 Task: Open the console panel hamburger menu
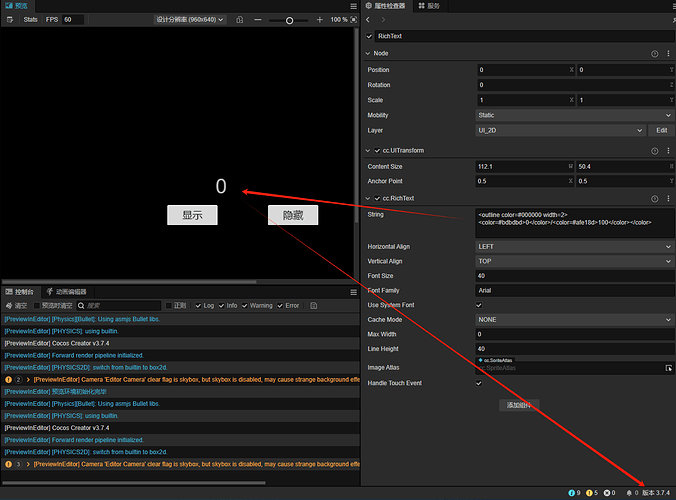click(x=354, y=292)
